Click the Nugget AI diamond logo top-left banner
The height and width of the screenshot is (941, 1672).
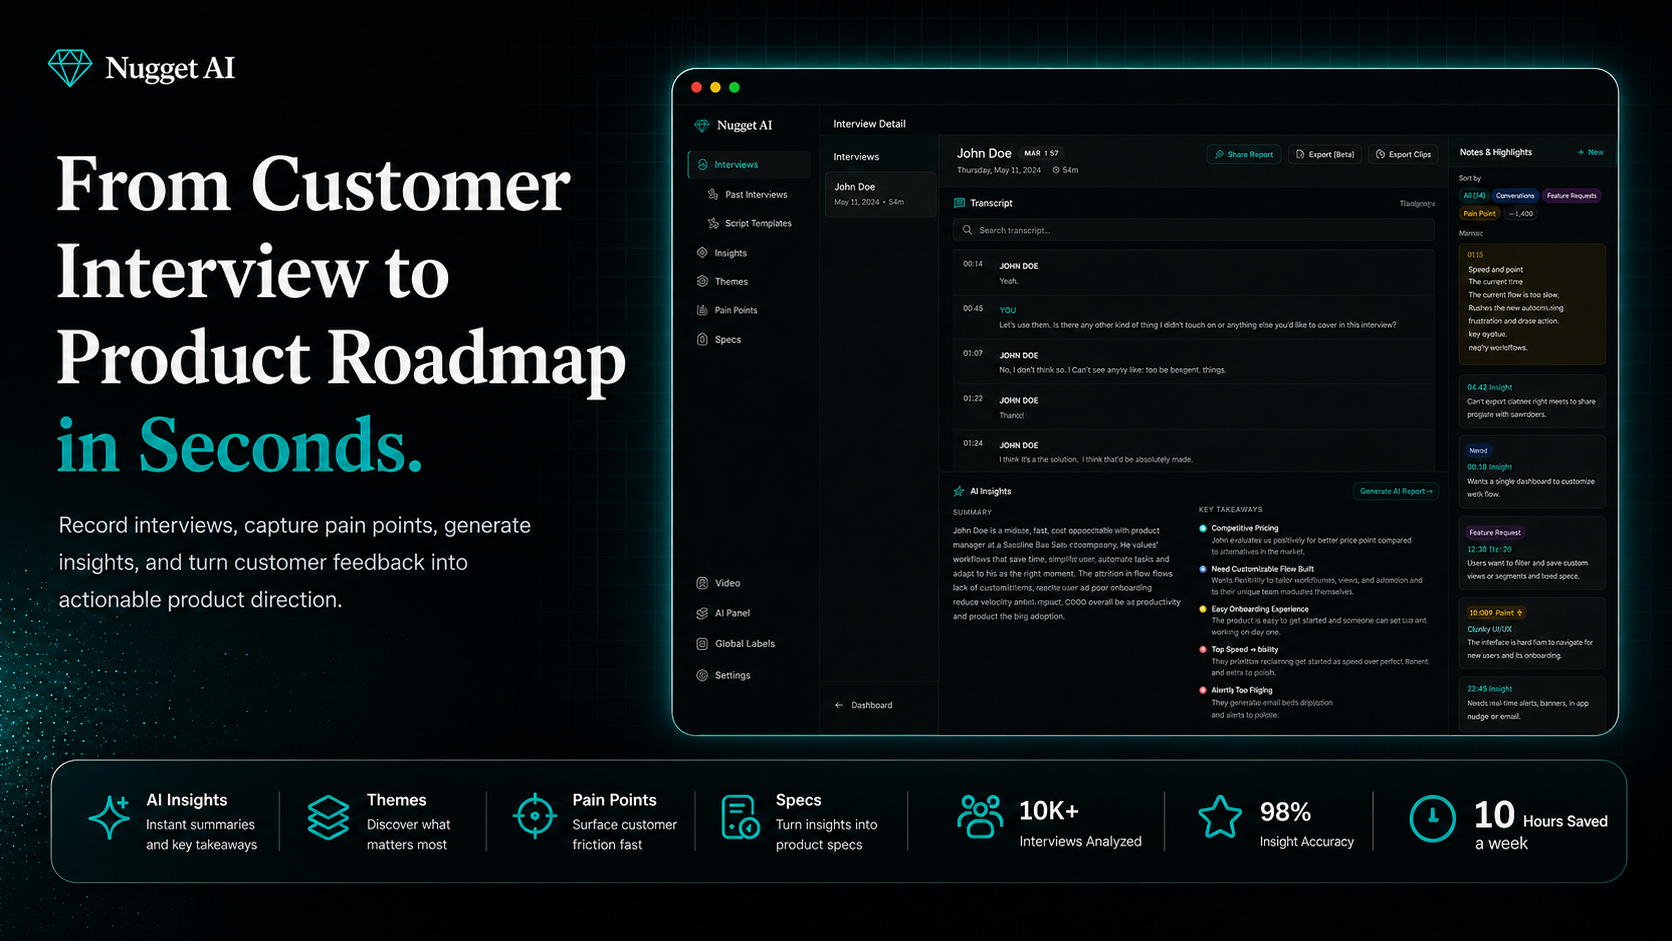pyautogui.click(x=70, y=68)
